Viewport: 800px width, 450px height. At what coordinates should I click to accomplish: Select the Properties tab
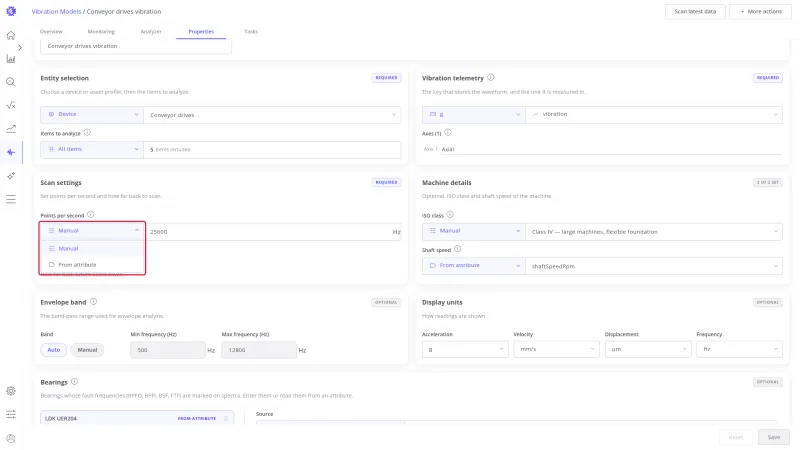point(201,32)
